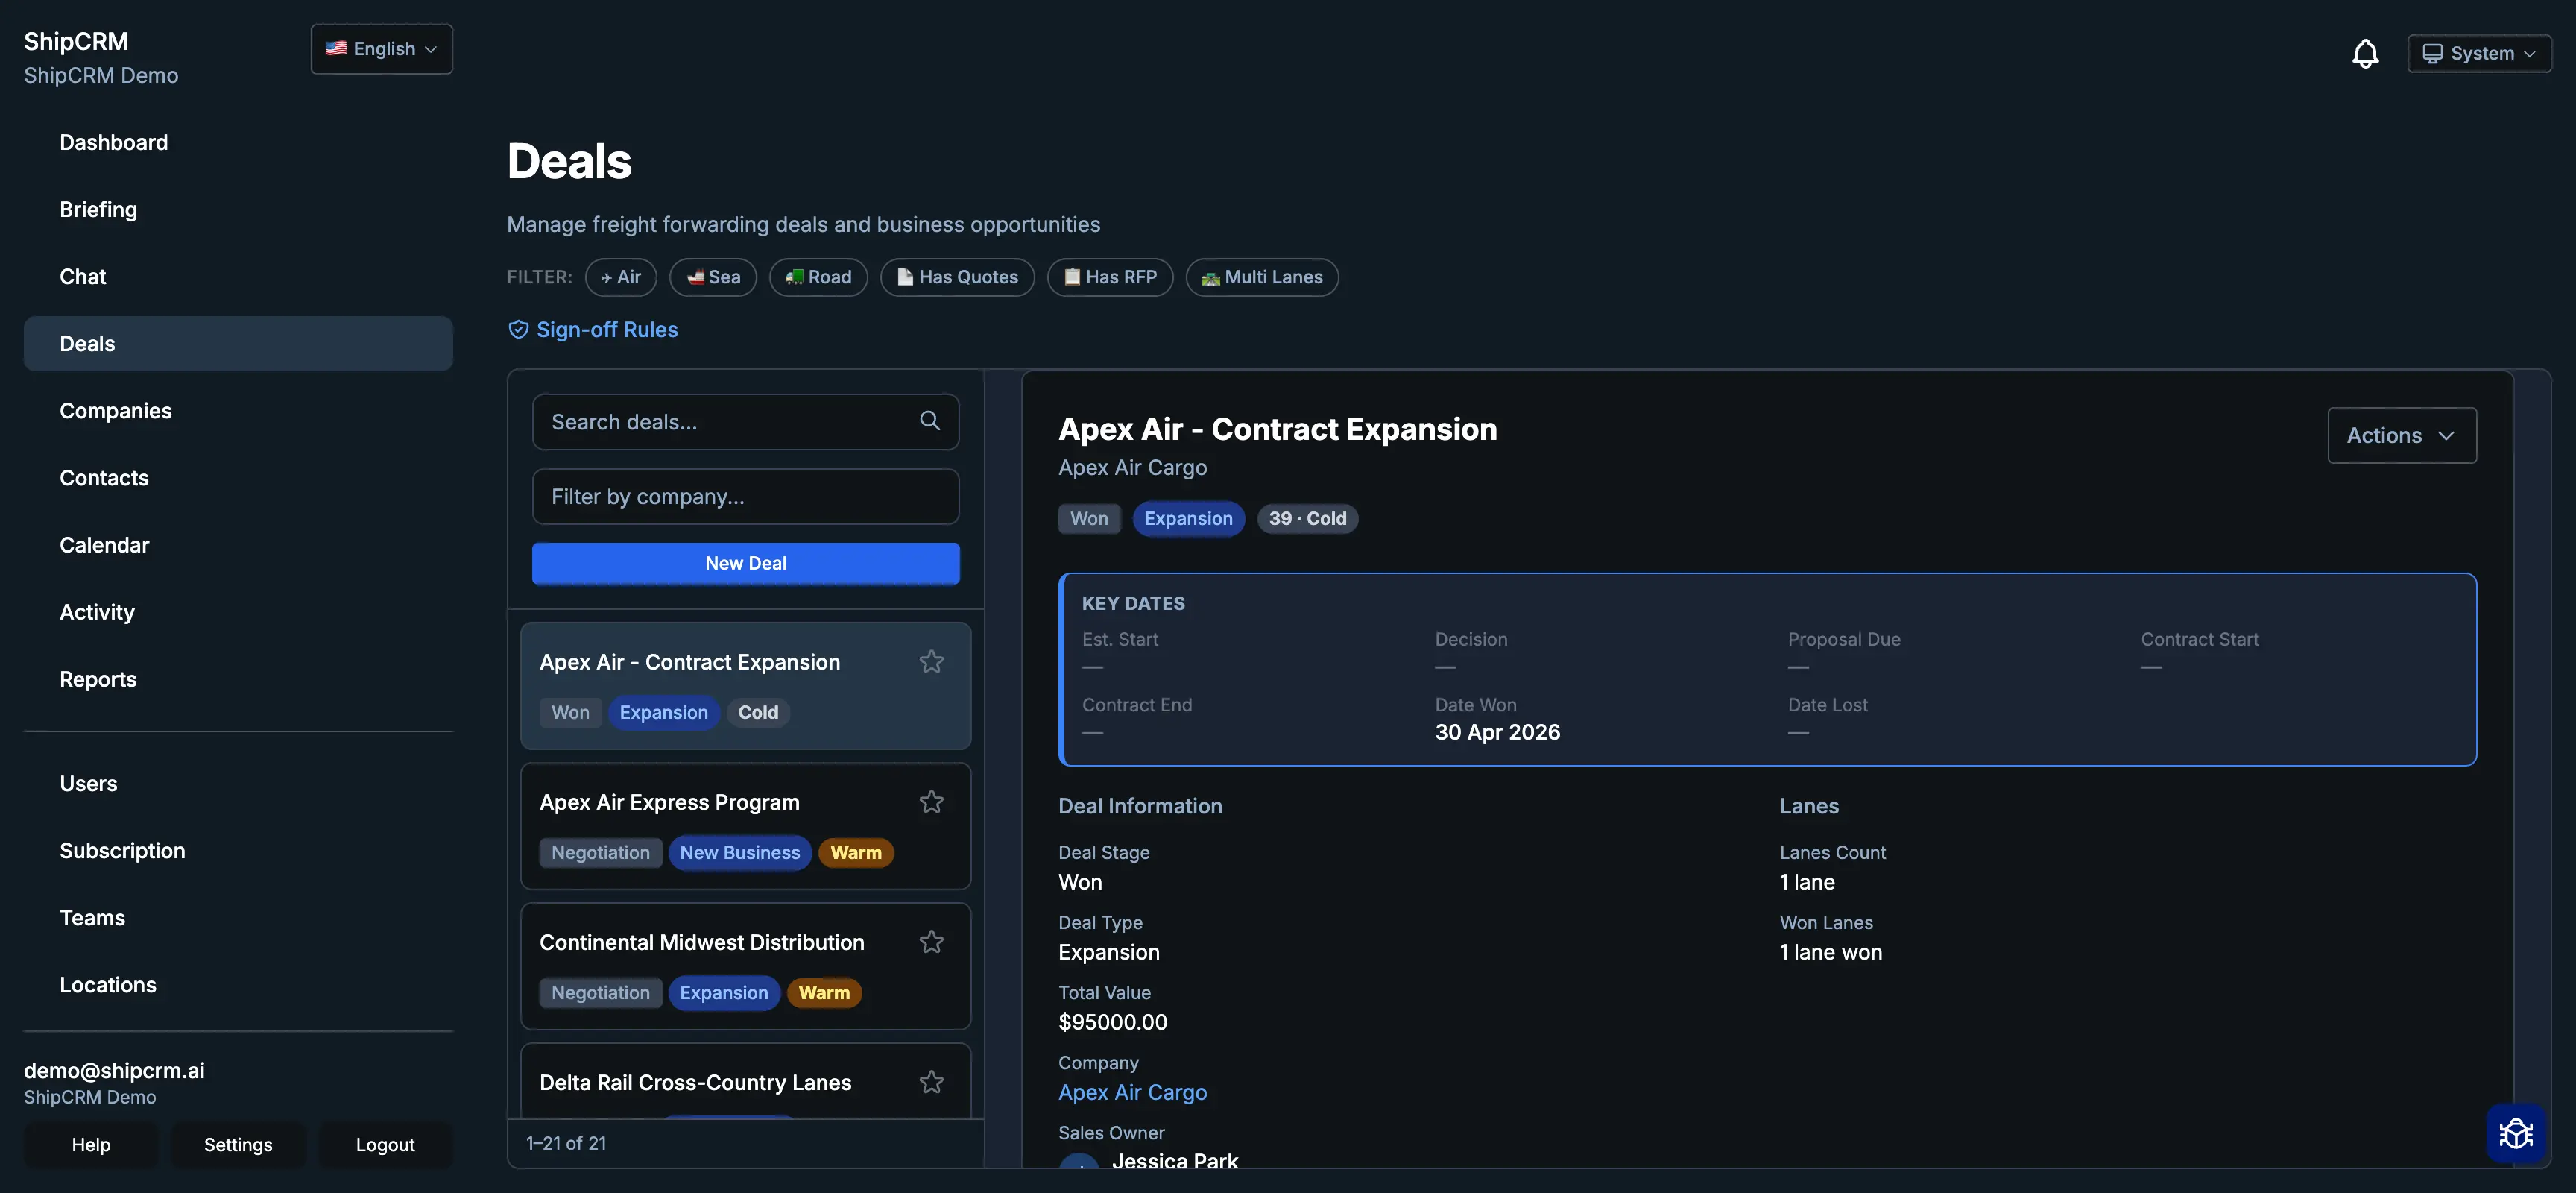Viewport: 2576px width, 1193px height.
Task: Open Settings from the sidebar footer
Action: 238,1145
